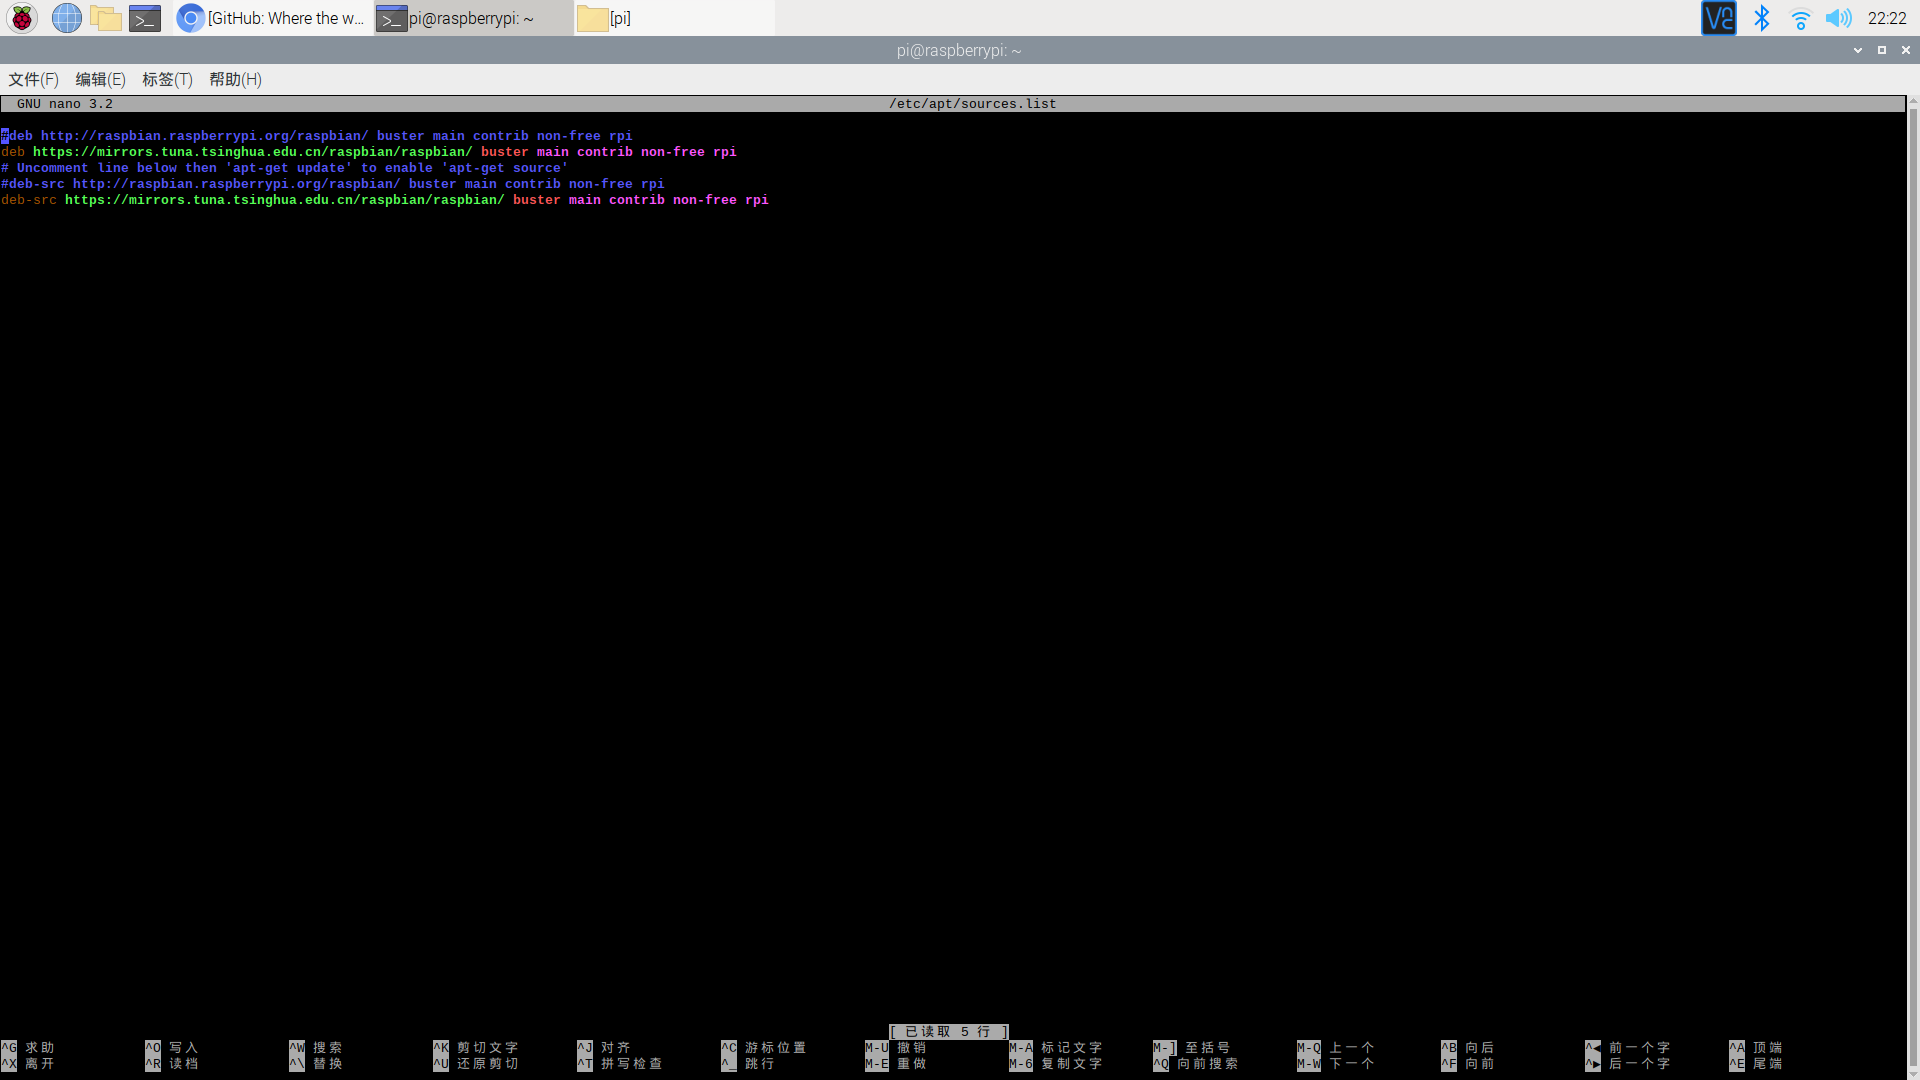Click the 前一个字 shortcut hint

click(1628, 1048)
